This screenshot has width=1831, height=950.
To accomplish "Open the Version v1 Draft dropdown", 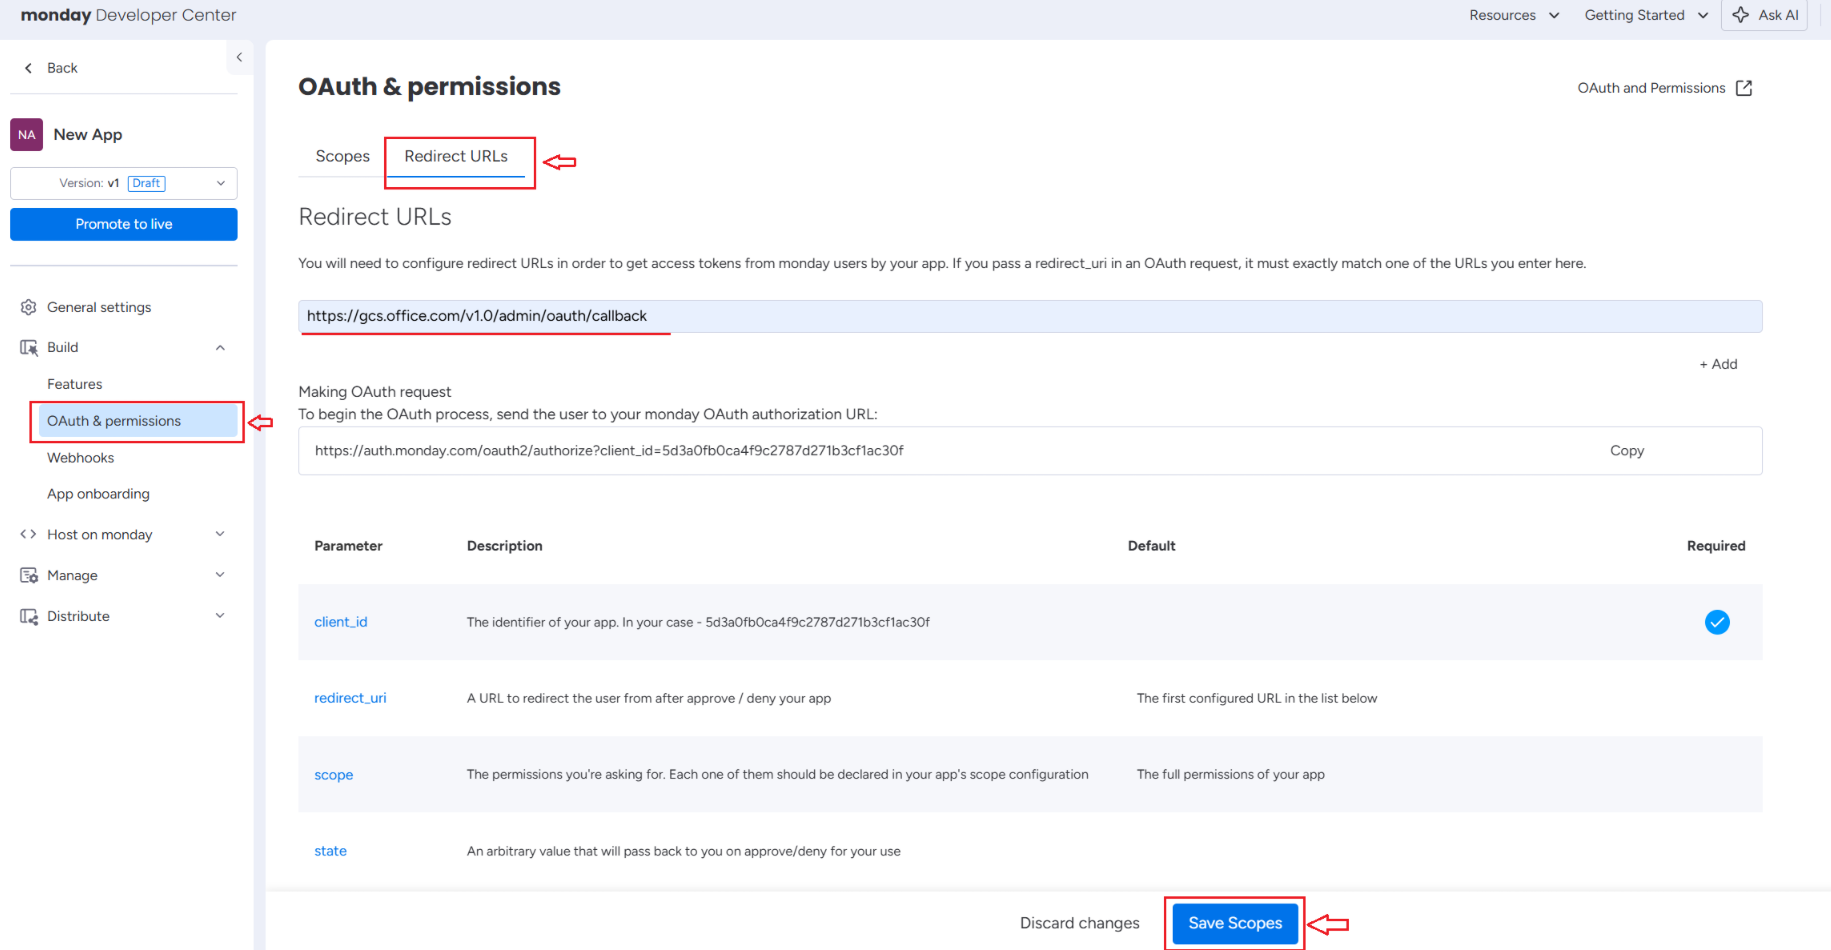I will tap(124, 183).
